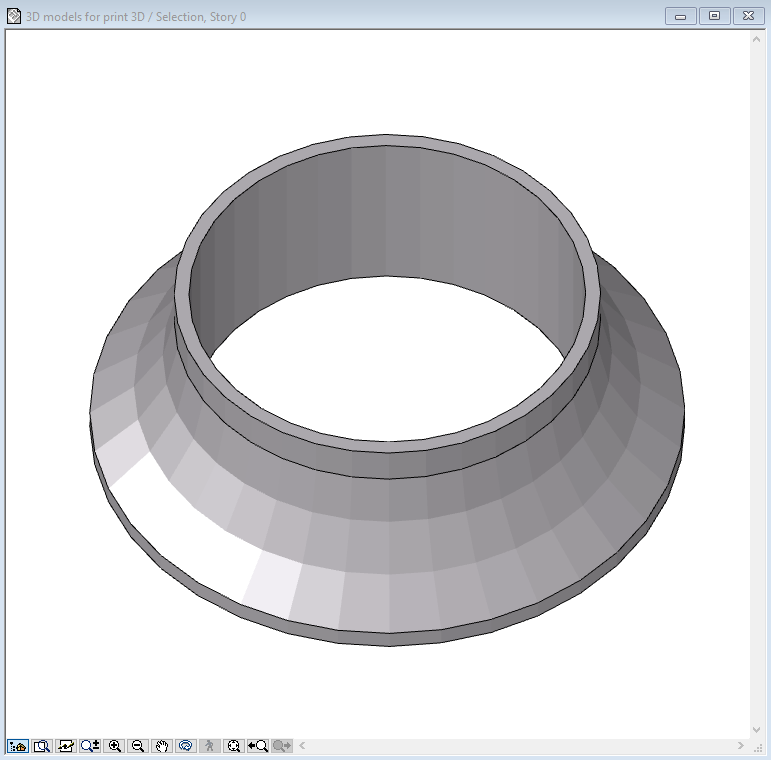Click the grayed Next Zoom icon
The image size is (771, 760).
282,746
